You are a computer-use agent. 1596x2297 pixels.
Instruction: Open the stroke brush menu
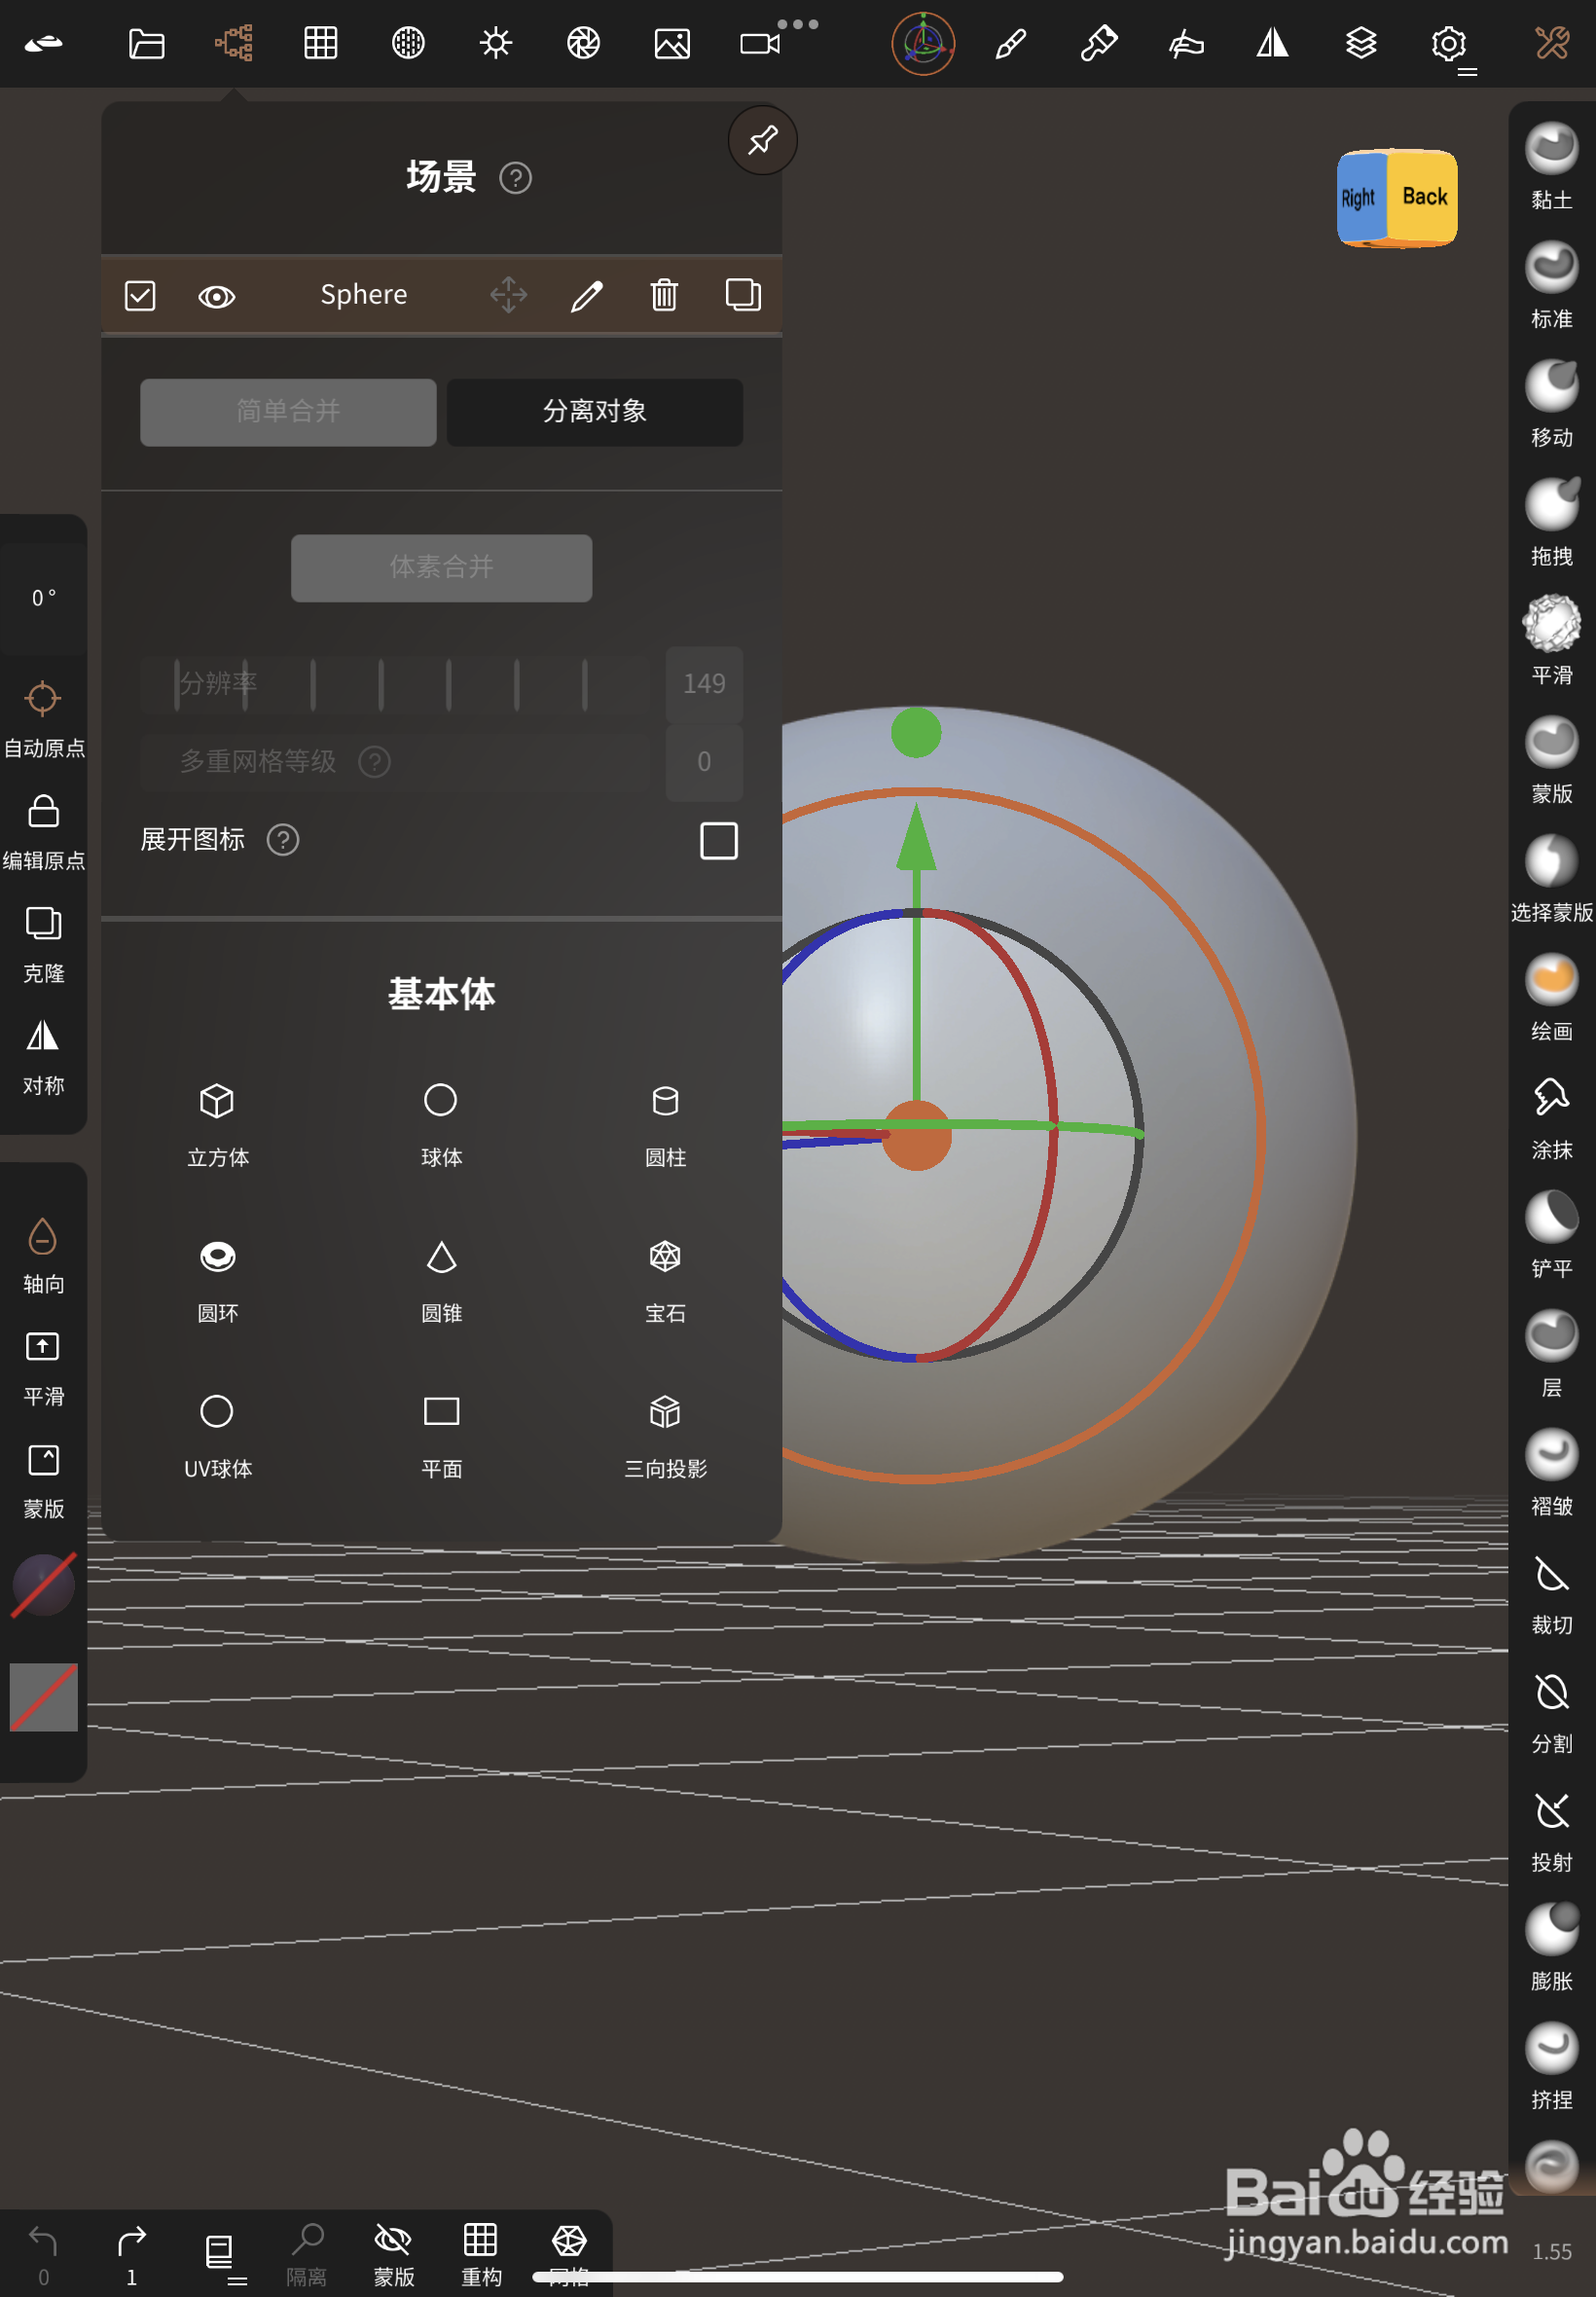[x=1010, y=43]
